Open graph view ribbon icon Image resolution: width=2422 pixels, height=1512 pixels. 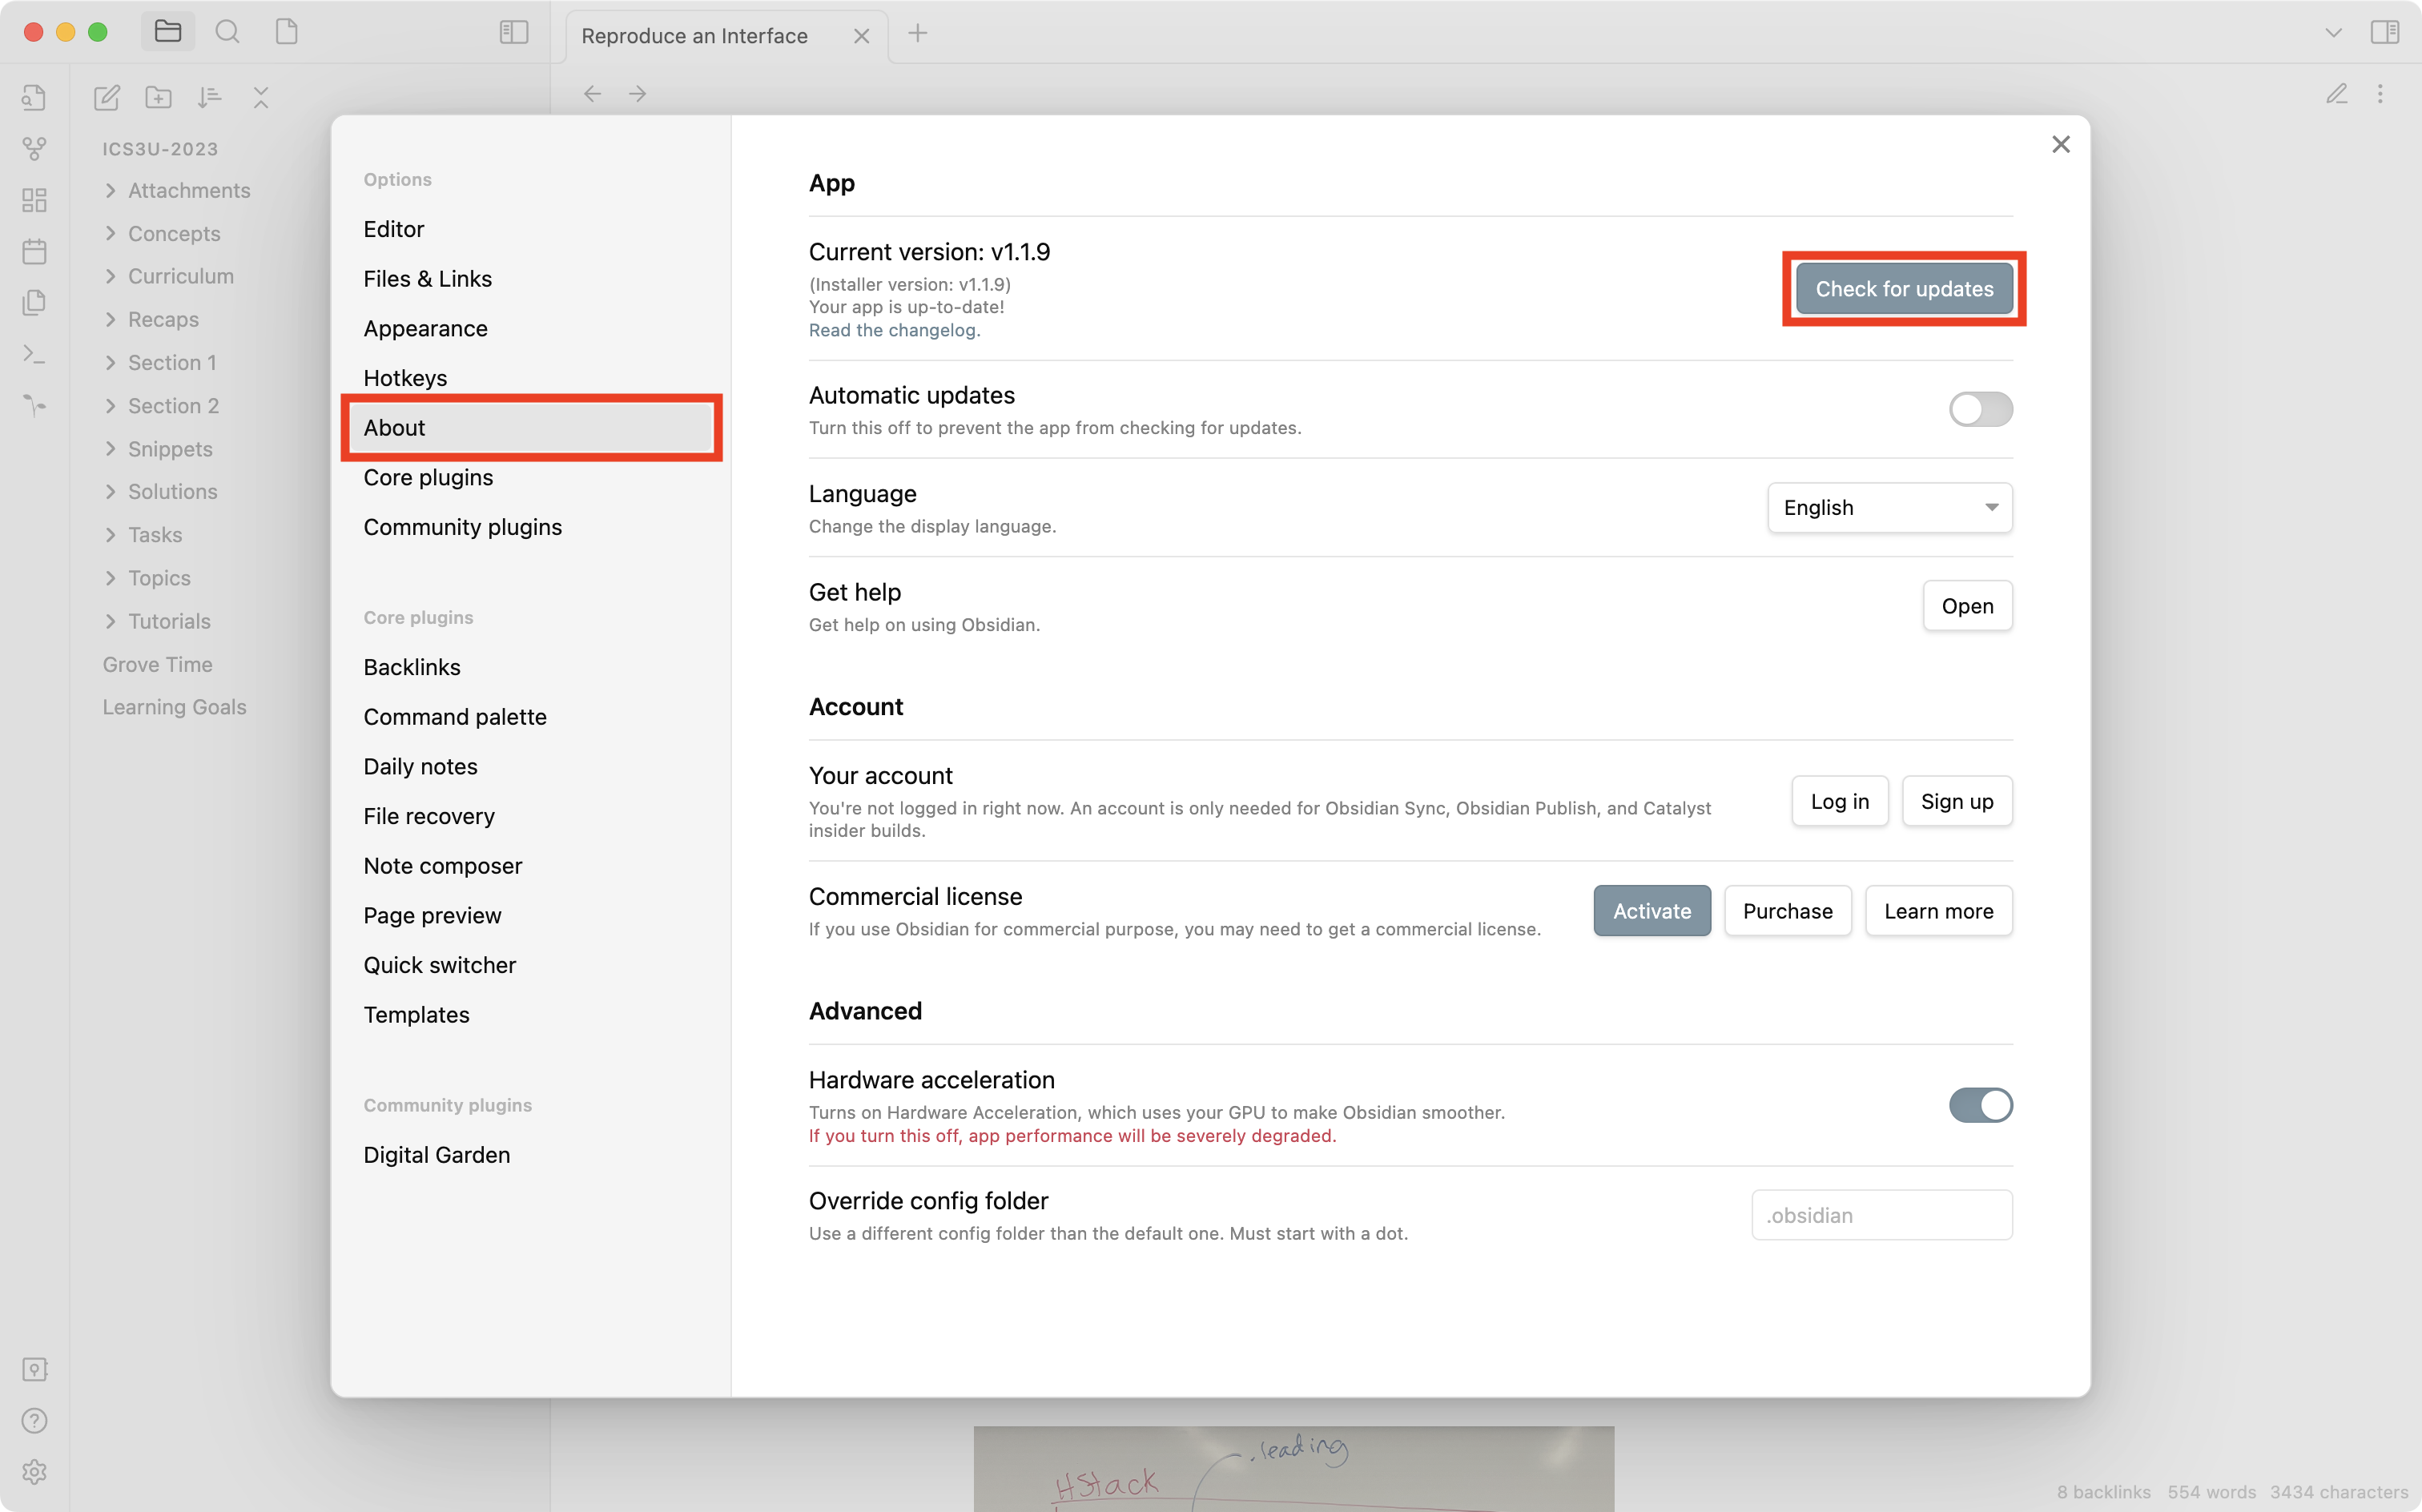[34, 148]
